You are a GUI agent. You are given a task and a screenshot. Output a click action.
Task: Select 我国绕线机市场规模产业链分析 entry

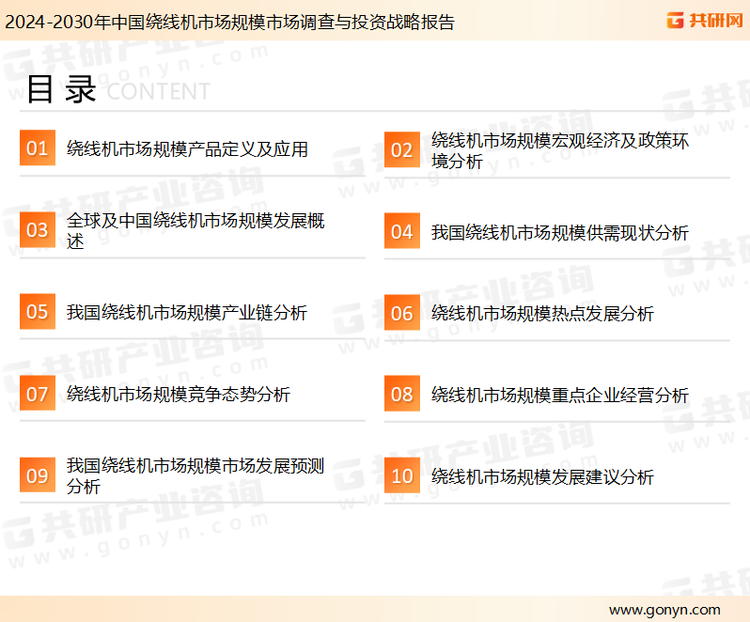187,313
